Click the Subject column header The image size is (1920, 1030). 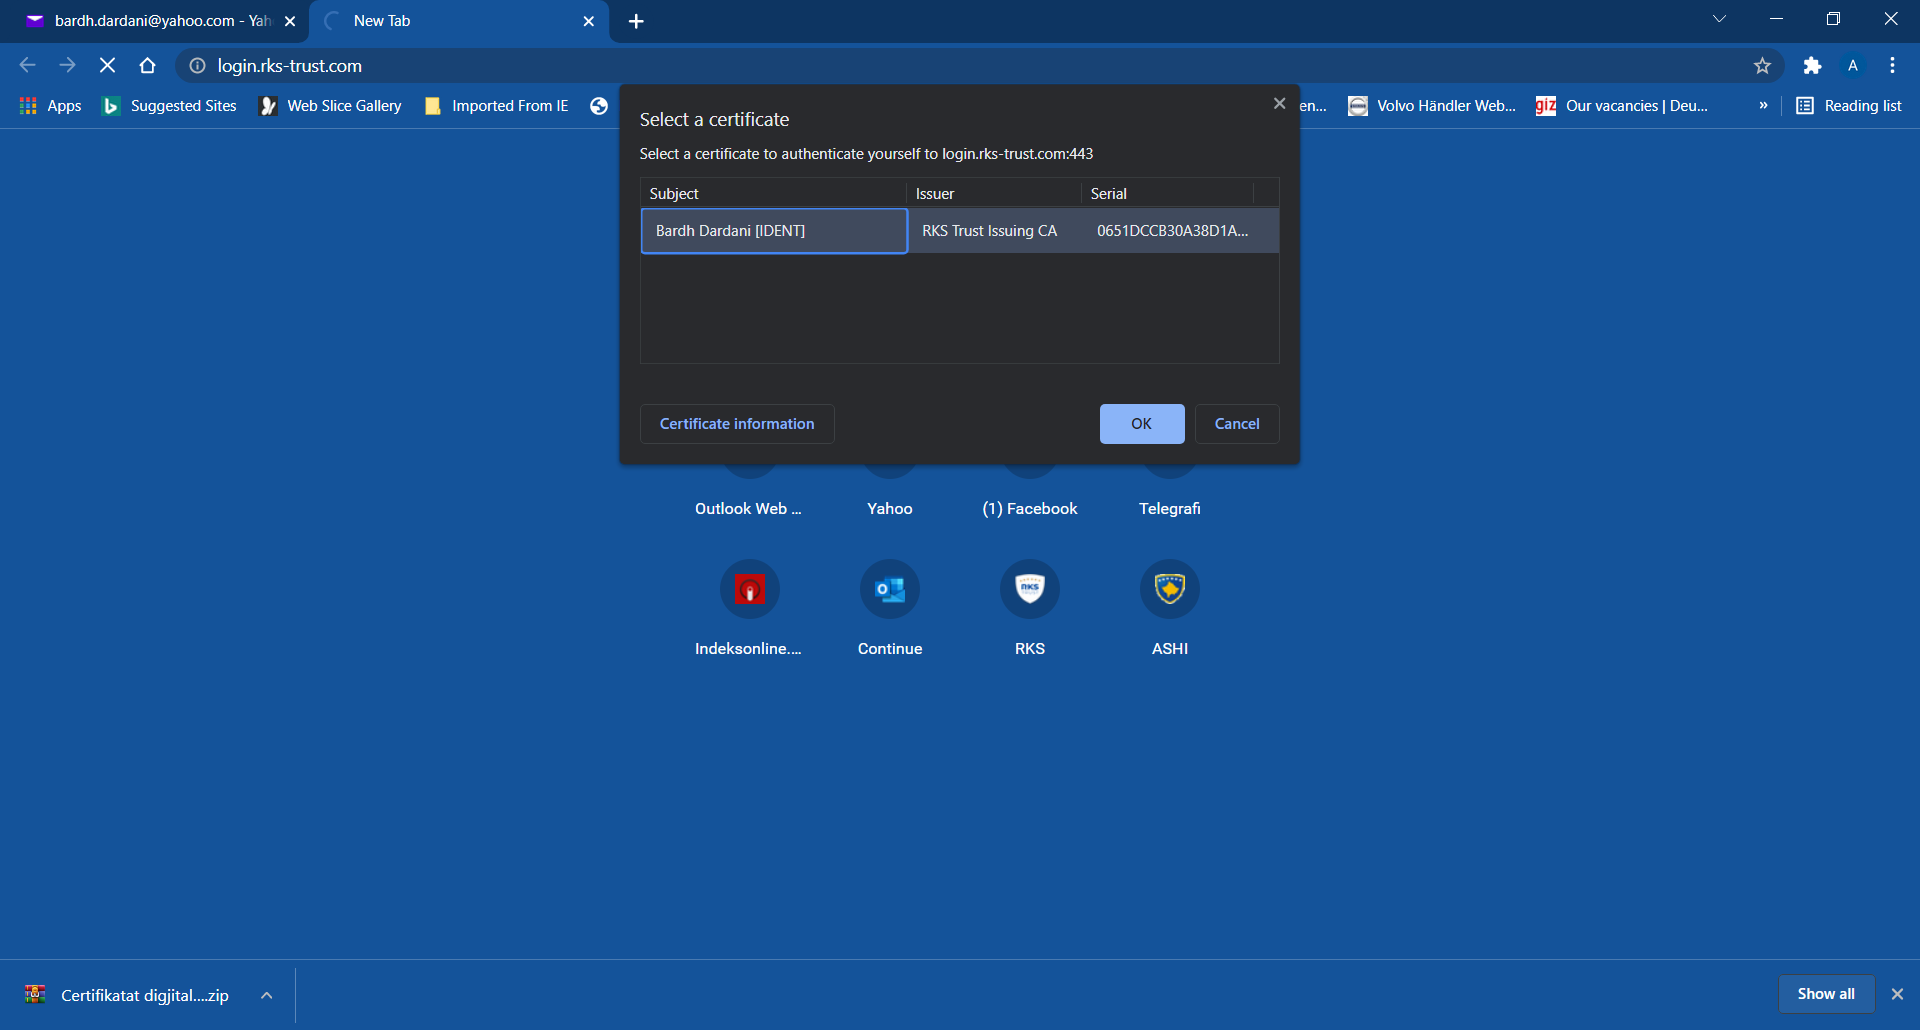click(773, 194)
